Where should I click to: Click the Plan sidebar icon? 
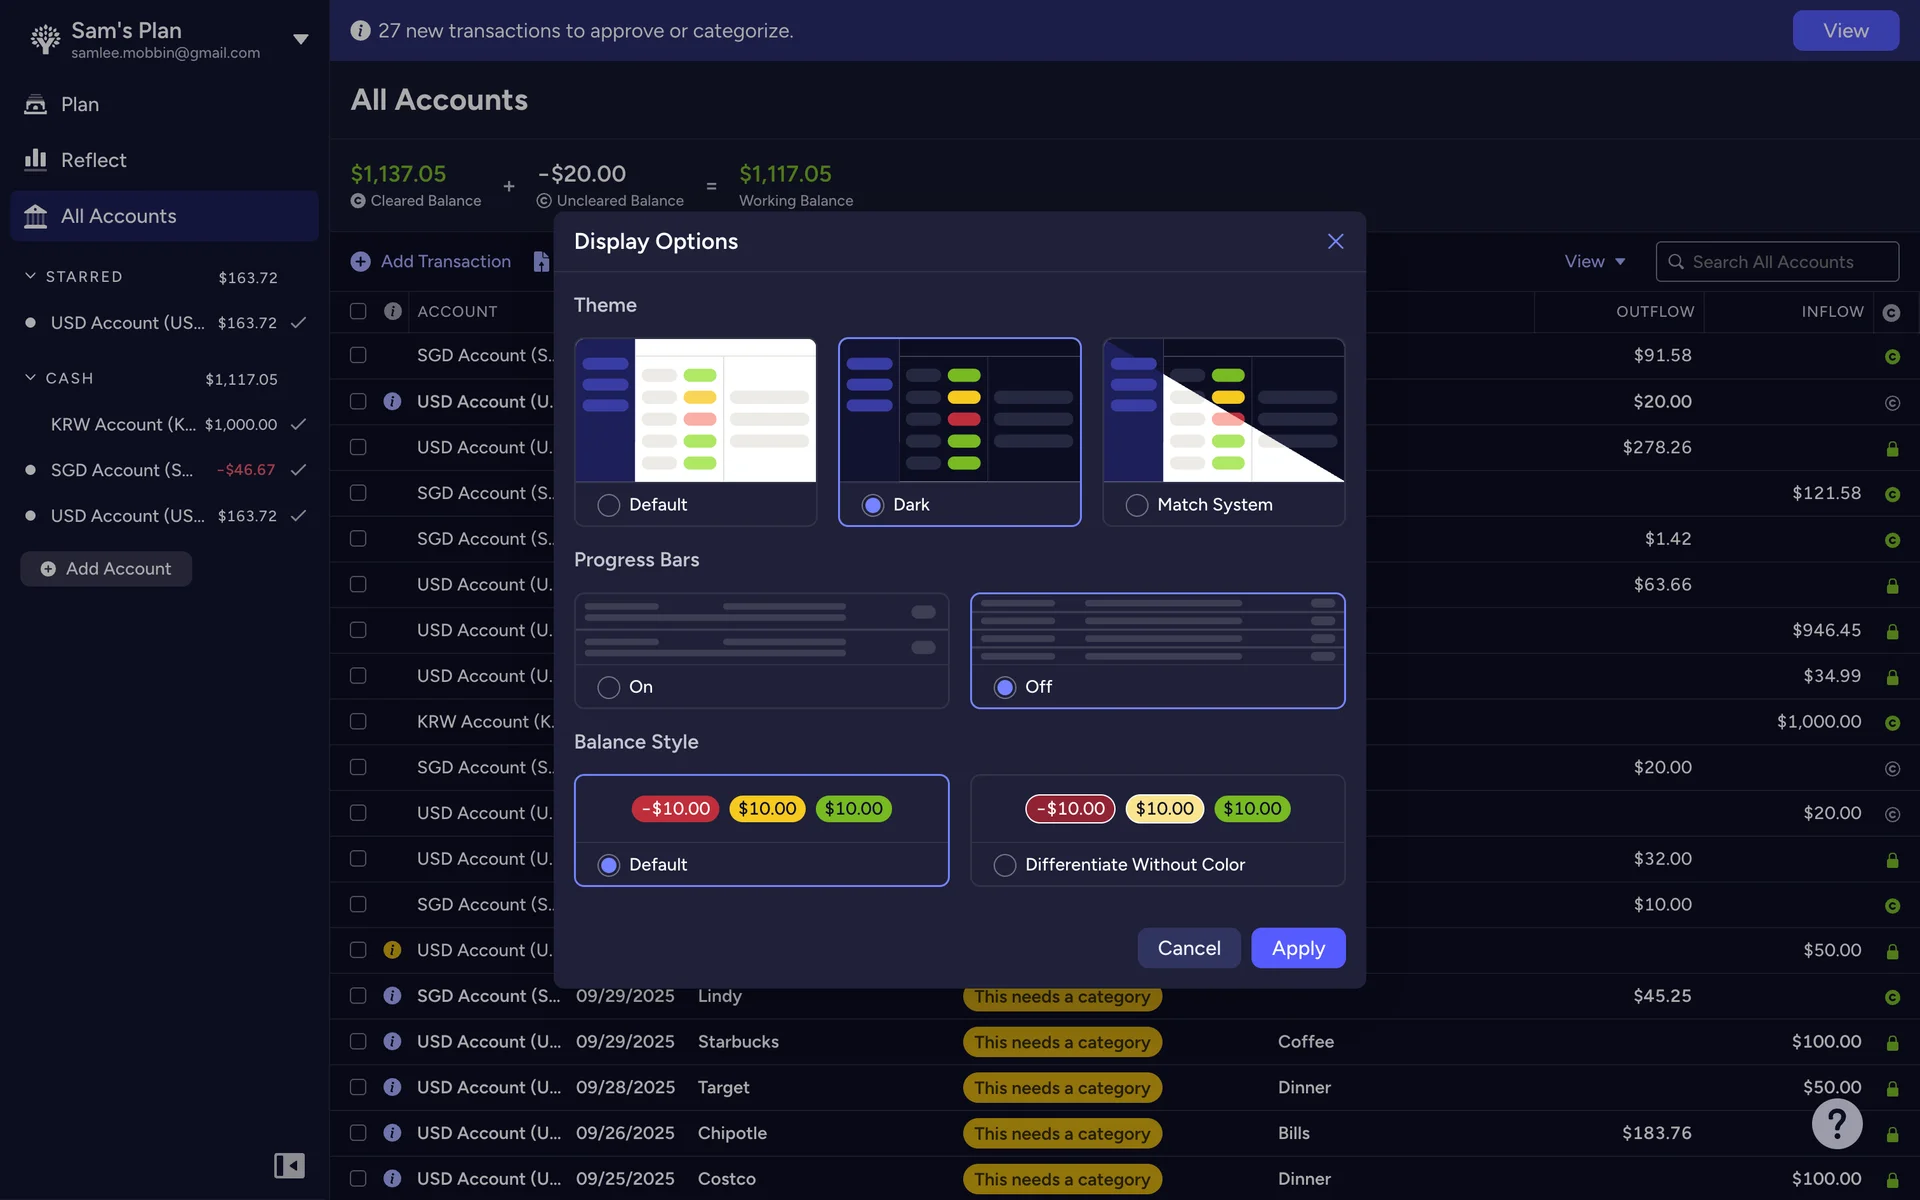click(x=36, y=104)
